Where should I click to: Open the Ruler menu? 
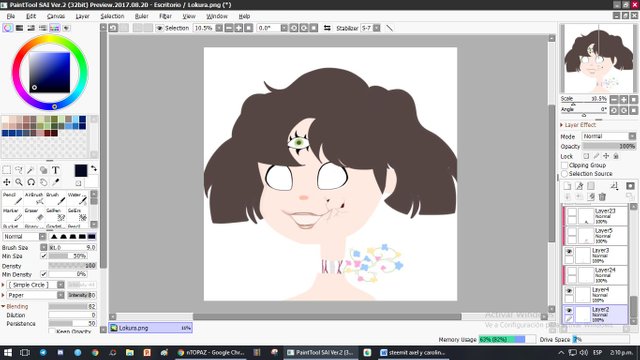pos(141,16)
